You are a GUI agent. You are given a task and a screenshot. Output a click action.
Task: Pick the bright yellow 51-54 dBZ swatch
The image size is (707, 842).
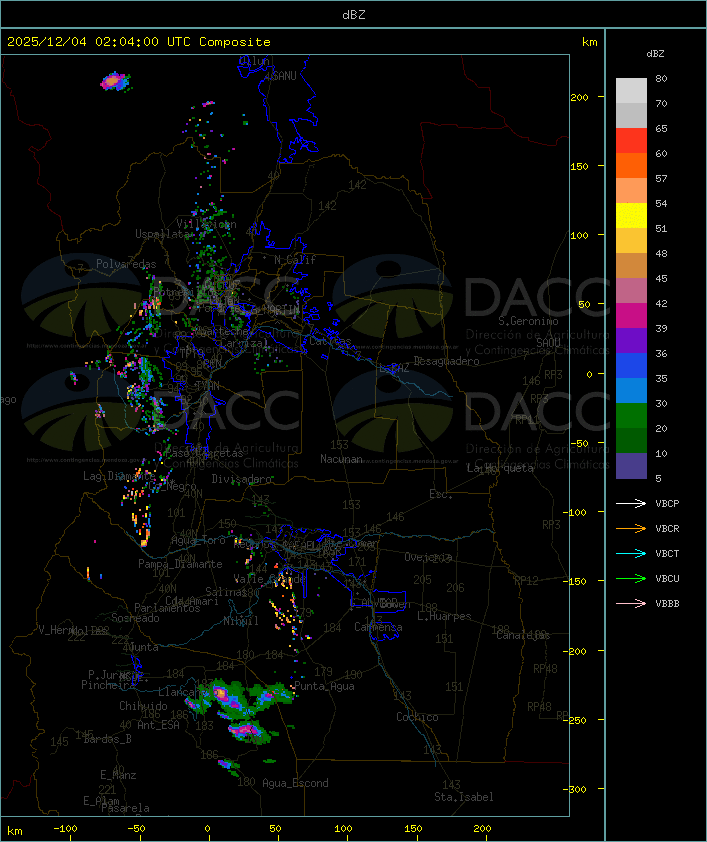click(x=631, y=215)
